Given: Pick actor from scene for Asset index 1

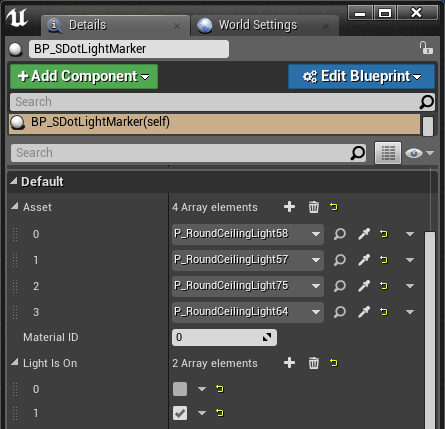Looking at the screenshot, I should [364, 260].
